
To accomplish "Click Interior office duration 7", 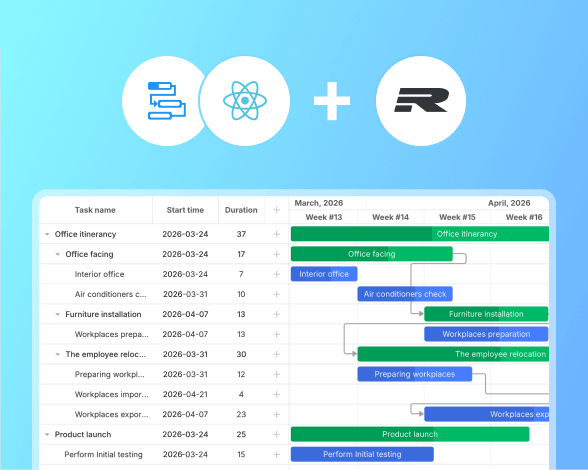I will click(241, 274).
